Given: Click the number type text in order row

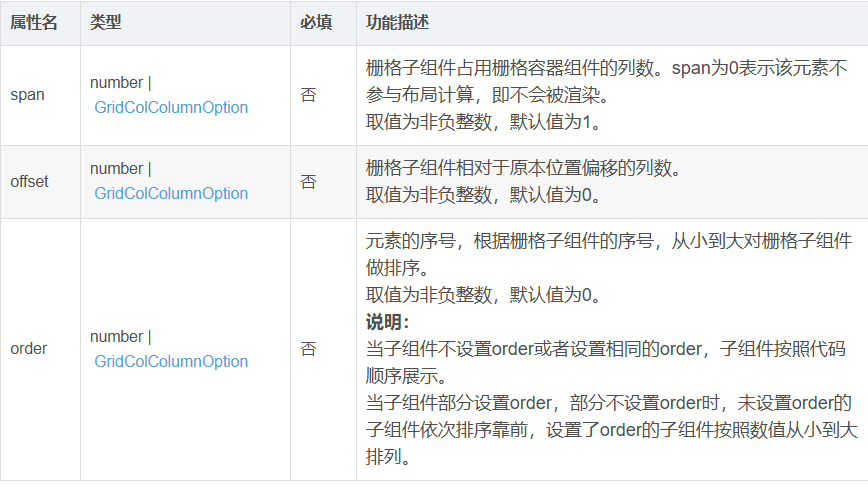Looking at the screenshot, I should coord(116,336).
